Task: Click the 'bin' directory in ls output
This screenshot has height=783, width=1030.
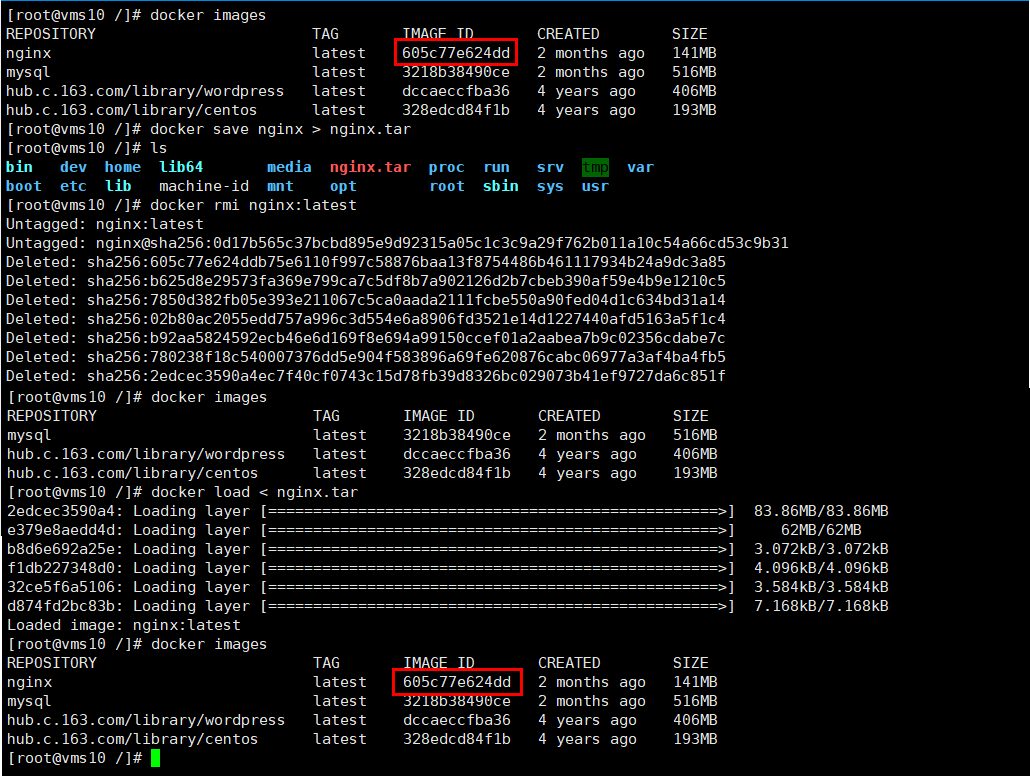Action: (x=19, y=168)
